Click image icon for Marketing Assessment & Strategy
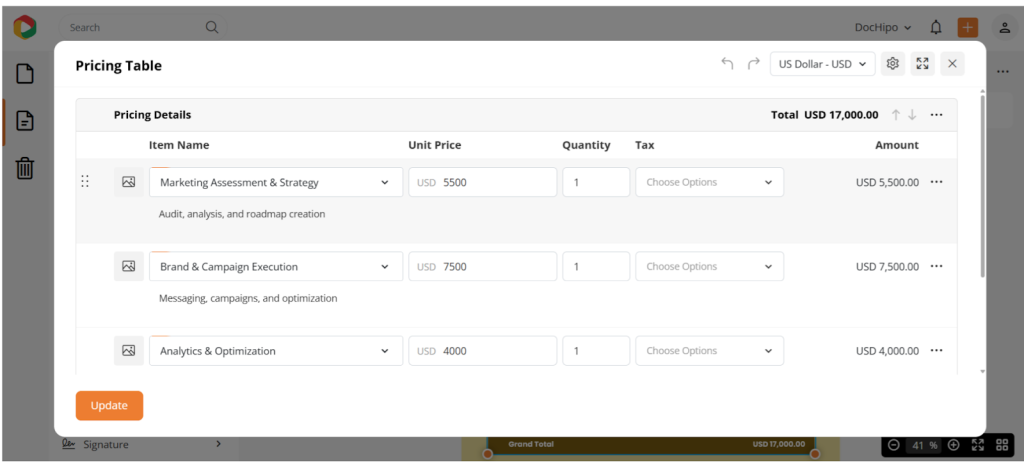The width and height of the screenshot is (1024, 463). (128, 182)
